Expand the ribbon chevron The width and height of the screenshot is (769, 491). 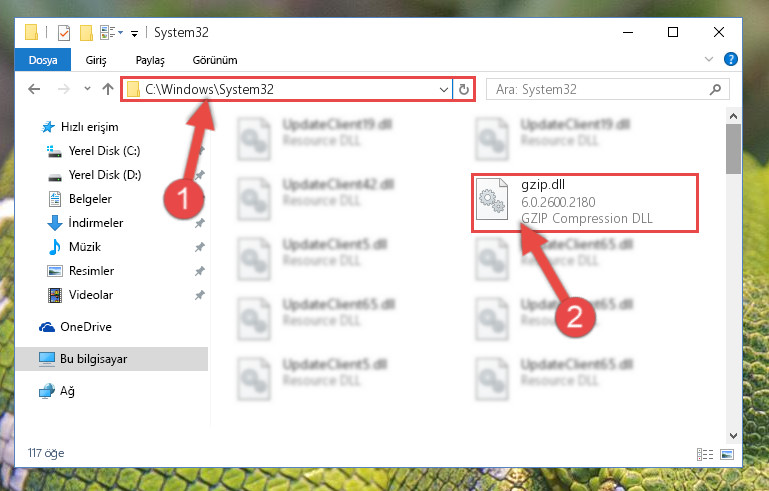[708, 59]
